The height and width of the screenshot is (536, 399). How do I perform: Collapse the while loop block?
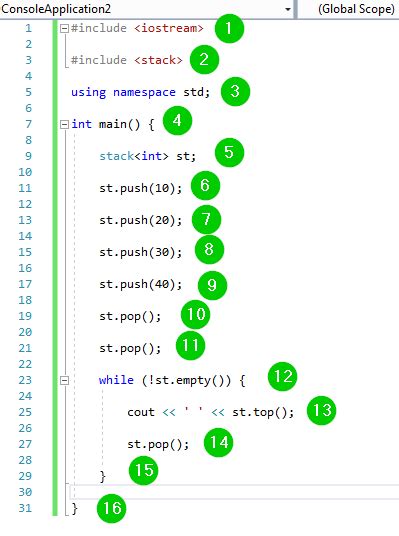point(64,380)
